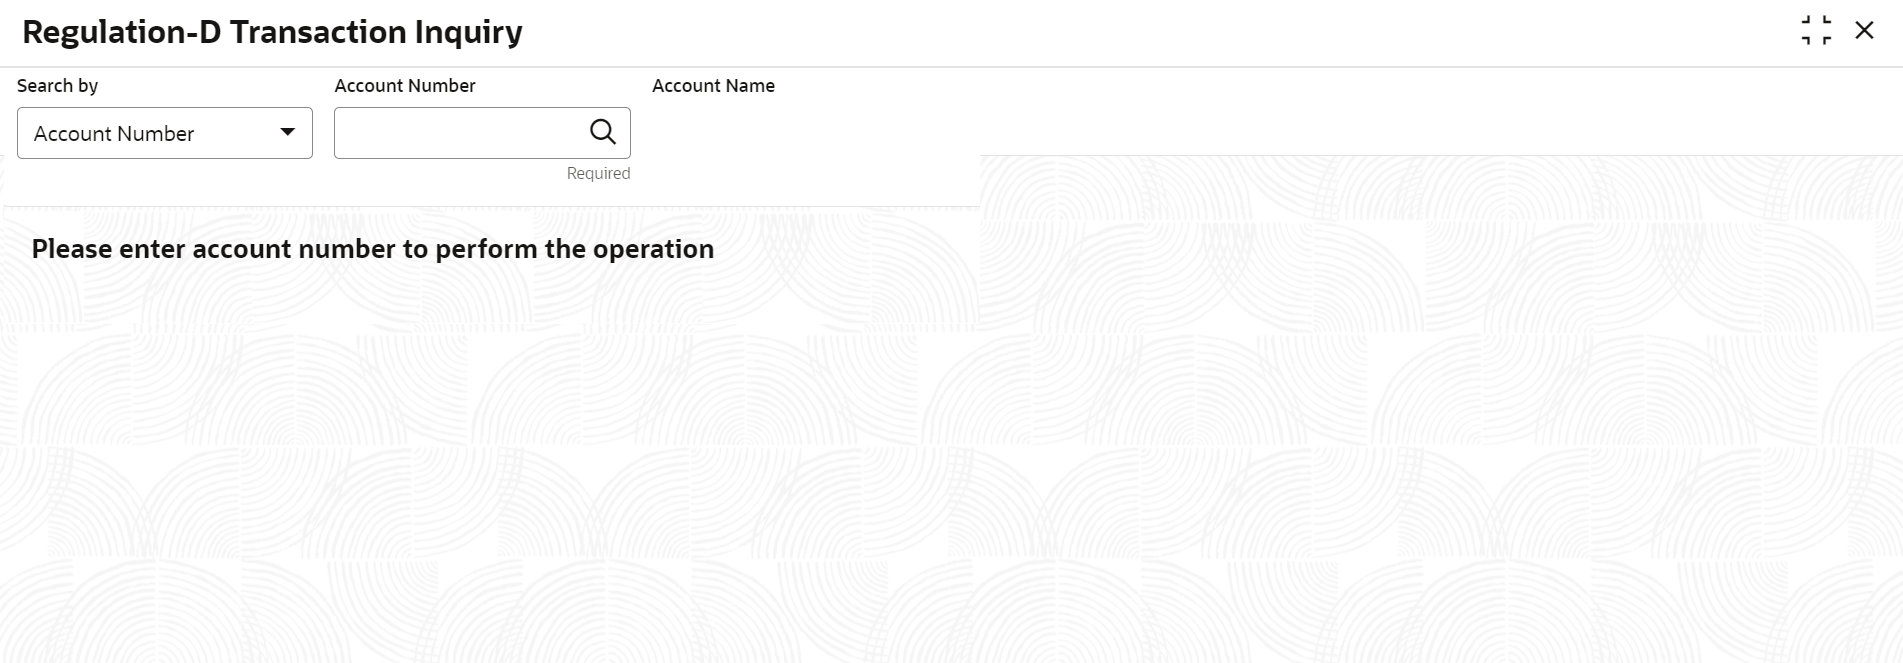Image resolution: width=1903 pixels, height=663 pixels.
Task: Place cursor in the empty Account Number box
Action: tap(458, 133)
